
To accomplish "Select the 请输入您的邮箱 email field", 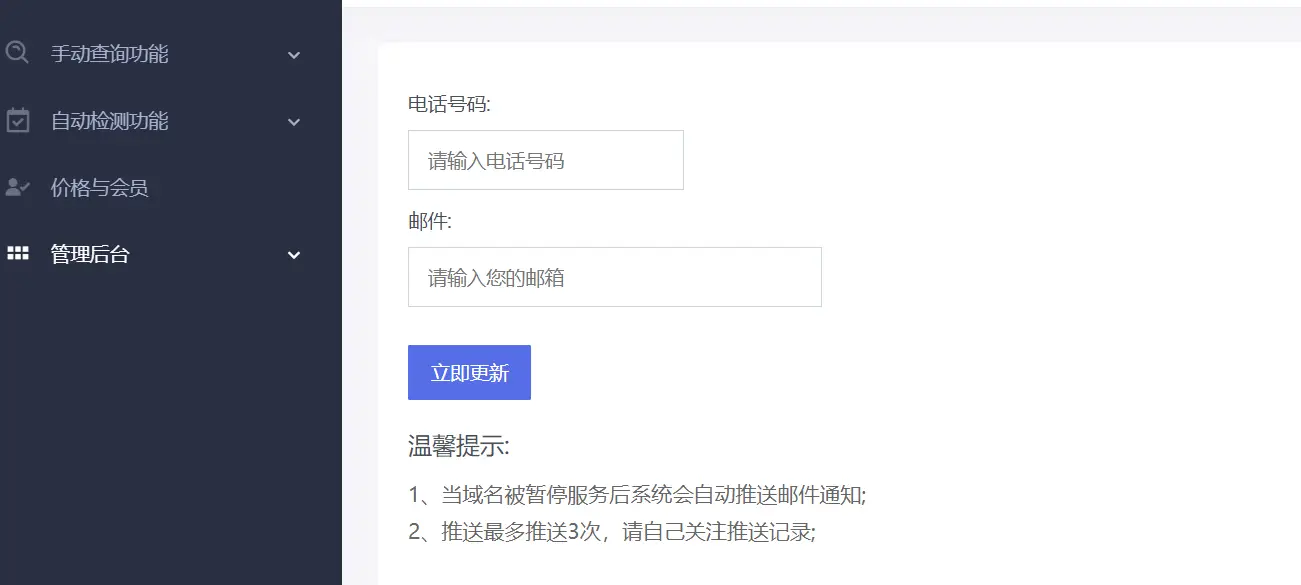I will click(613, 277).
